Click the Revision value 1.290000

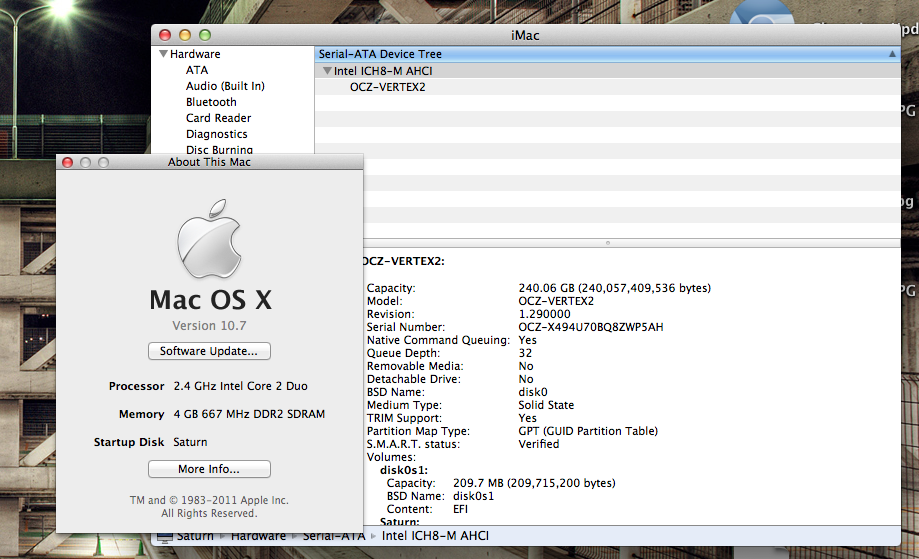(x=544, y=314)
